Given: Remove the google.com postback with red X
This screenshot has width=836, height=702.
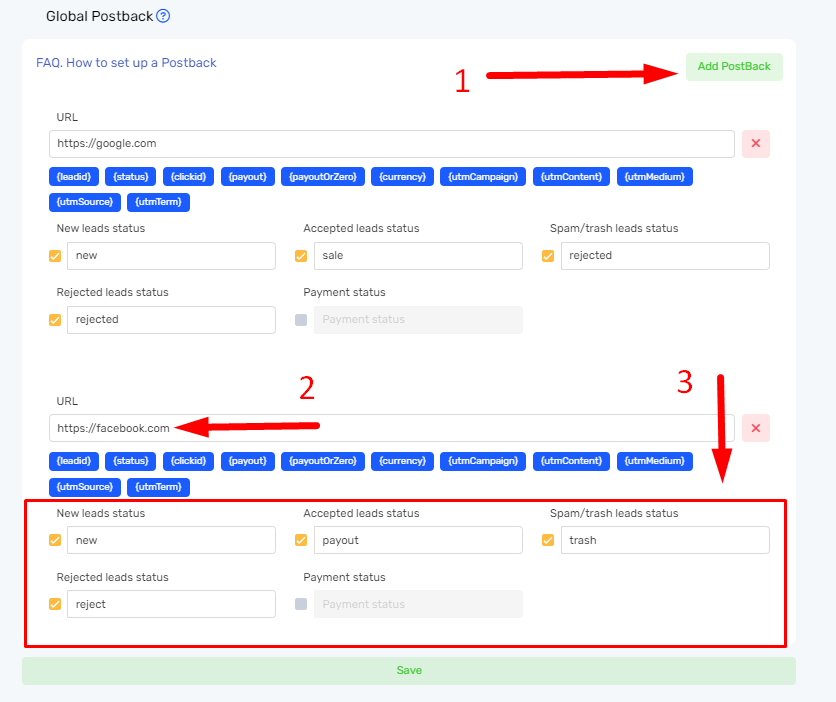Looking at the screenshot, I should [x=755, y=144].
